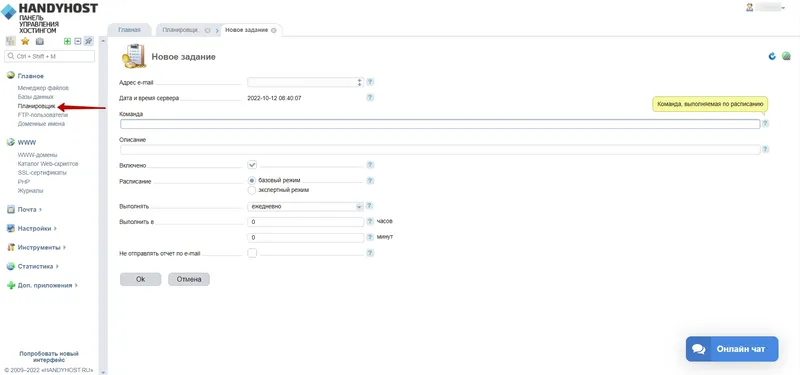
Task: Collapse the WWW menu section
Action: pyautogui.click(x=27, y=143)
